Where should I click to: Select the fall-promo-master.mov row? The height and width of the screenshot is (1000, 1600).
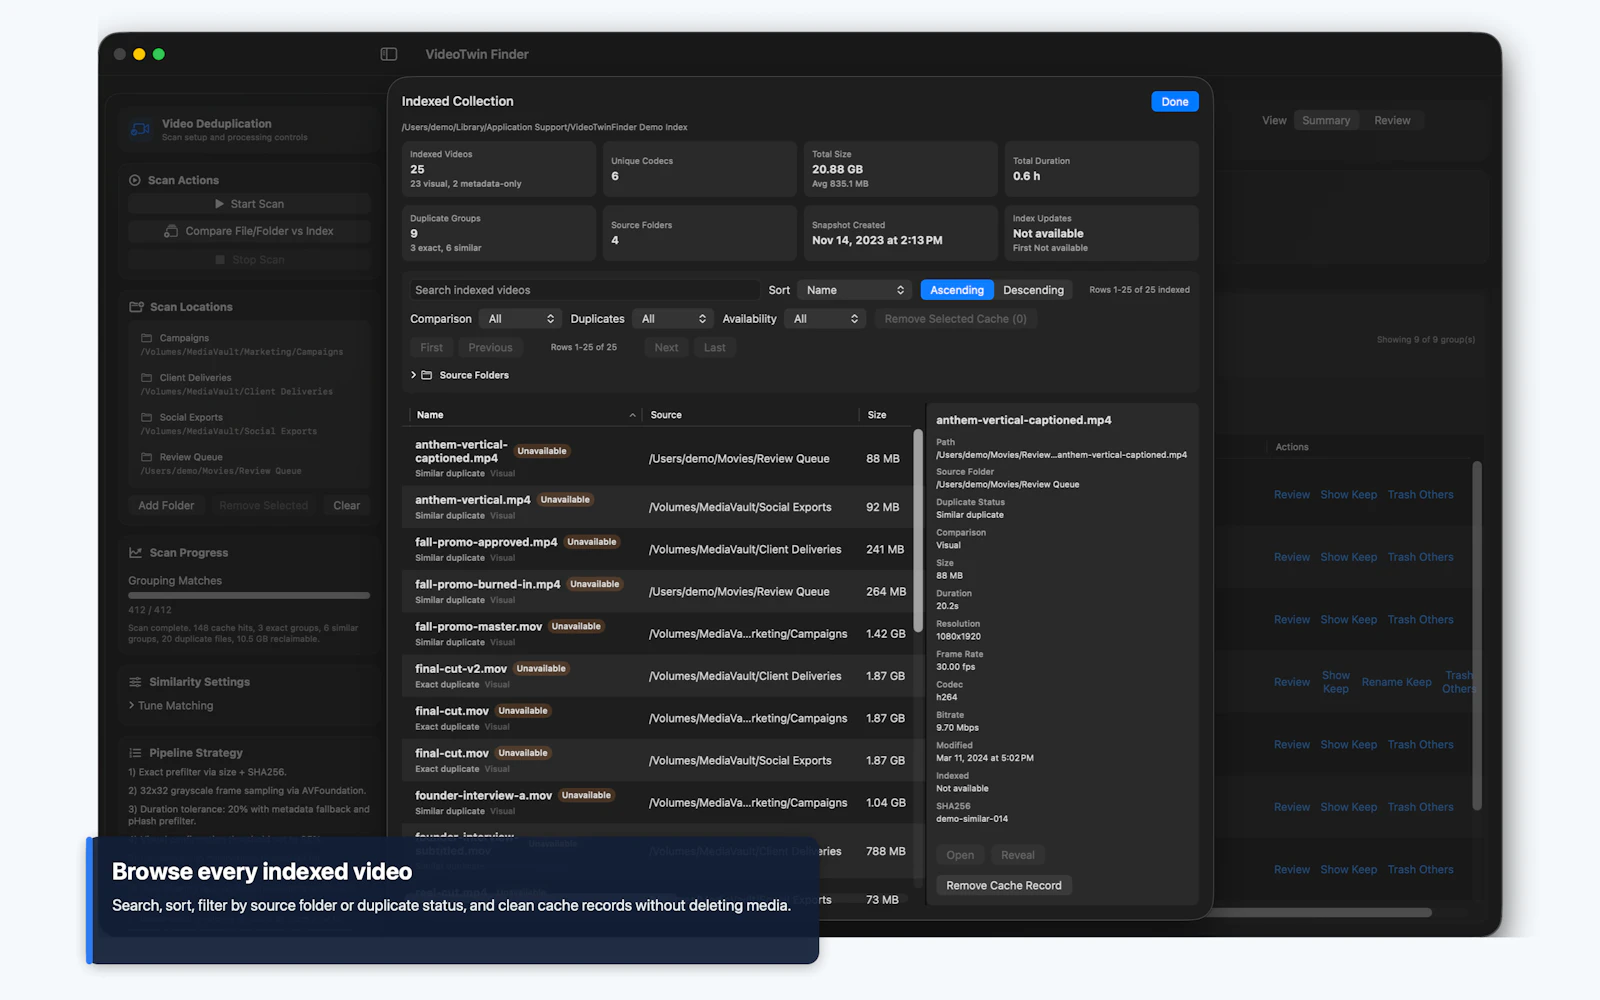point(658,634)
